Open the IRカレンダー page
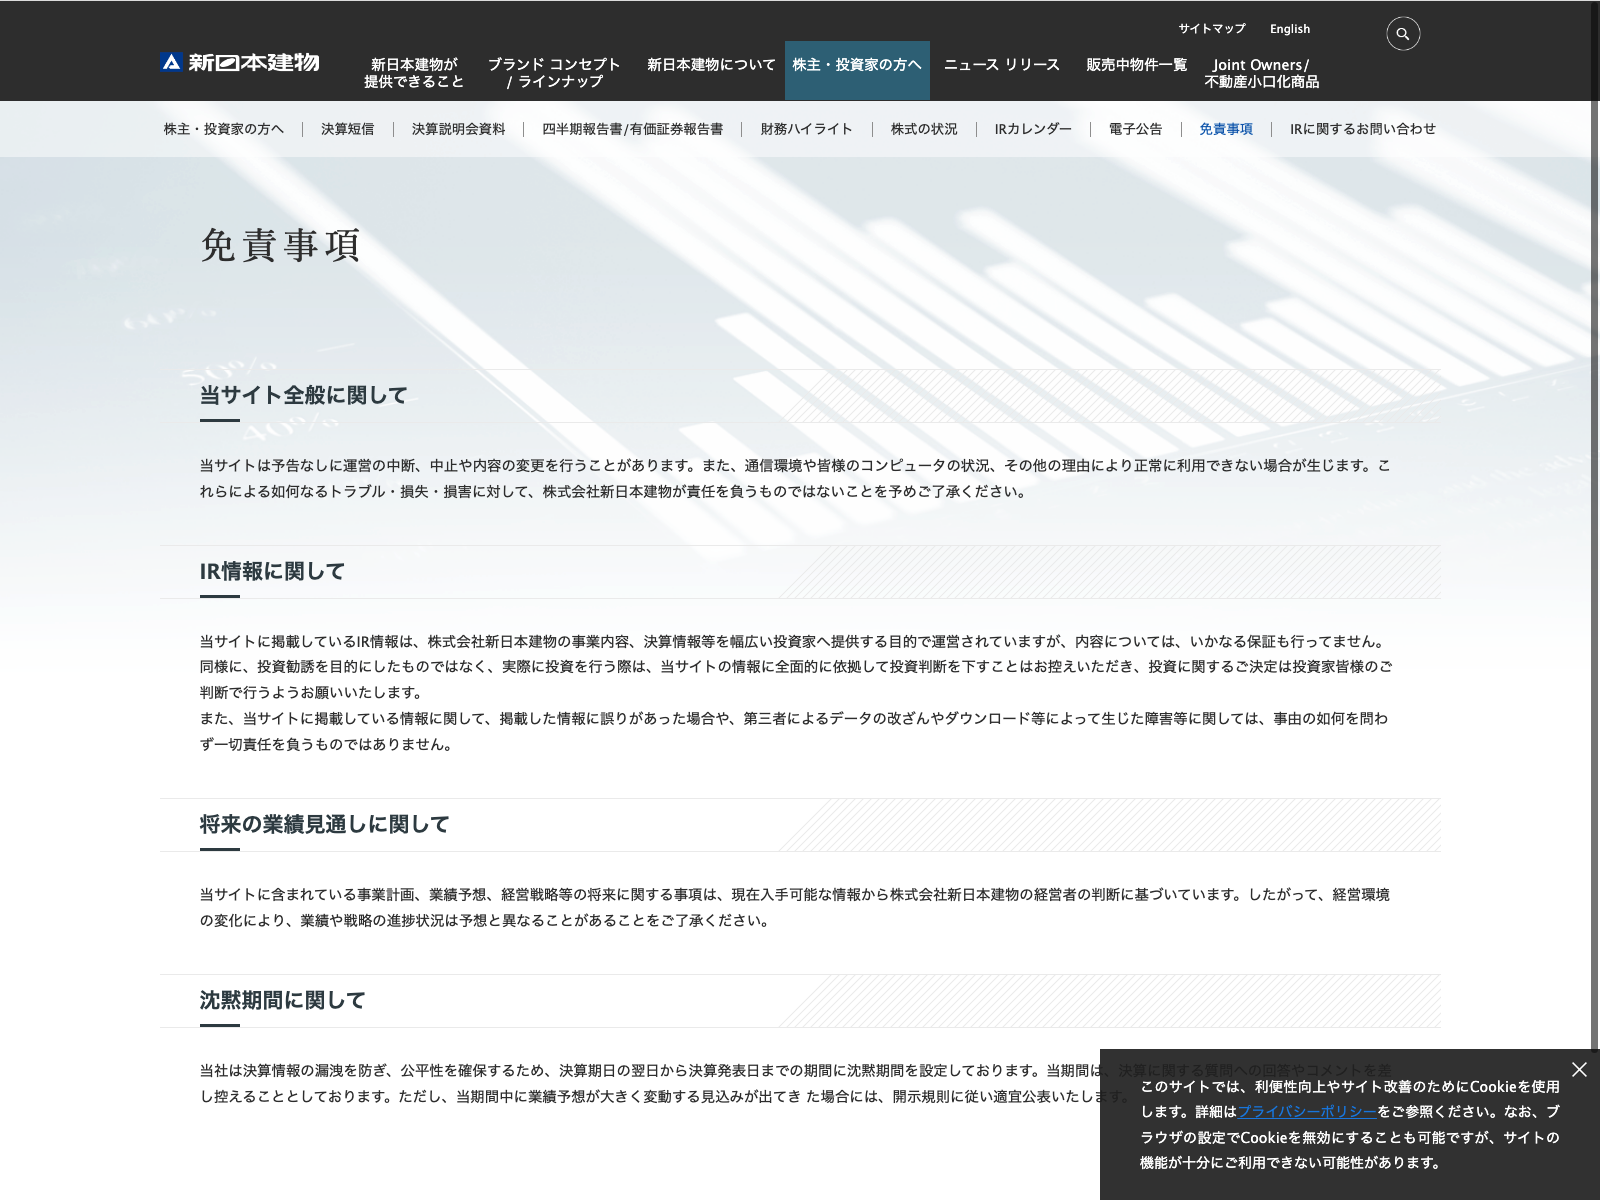This screenshot has width=1600, height=1200. (x=1032, y=129)
